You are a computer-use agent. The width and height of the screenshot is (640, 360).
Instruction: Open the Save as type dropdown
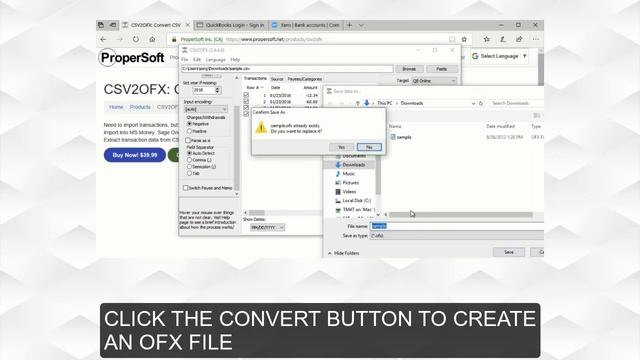click(457, 236)
